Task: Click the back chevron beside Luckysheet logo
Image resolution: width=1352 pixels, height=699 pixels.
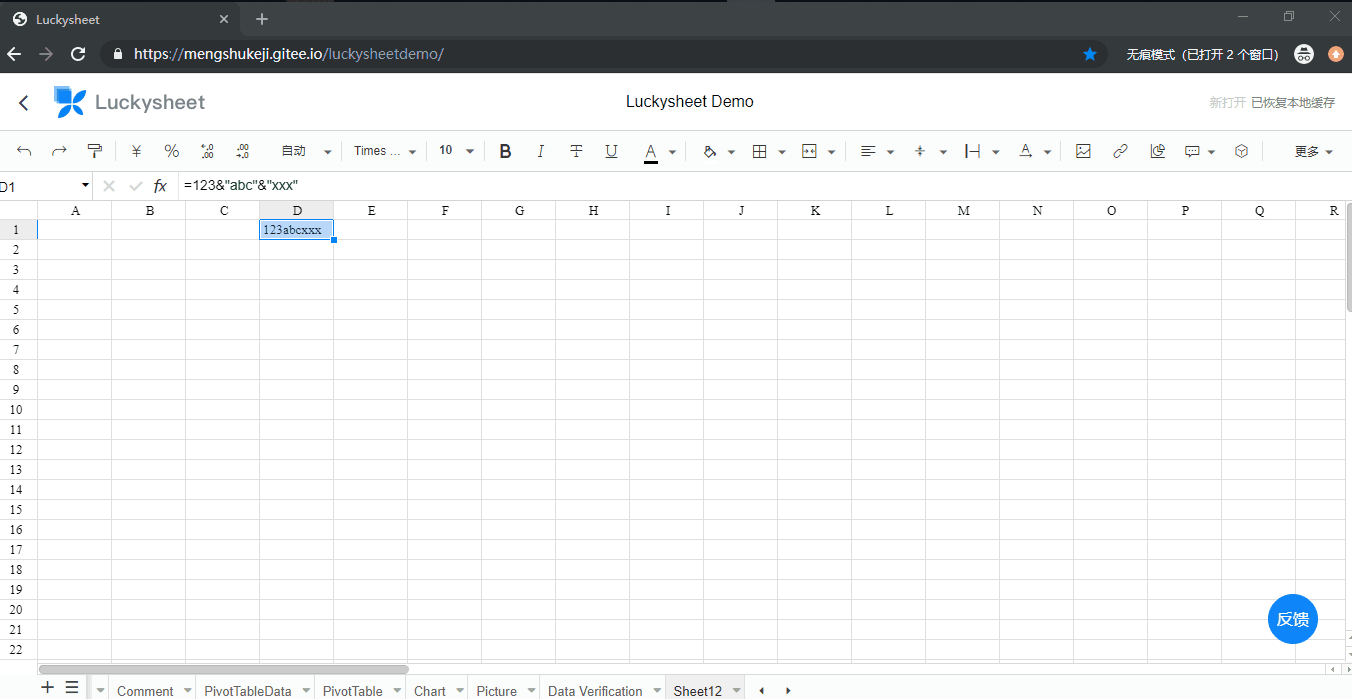Action: (x=24, y=102)
